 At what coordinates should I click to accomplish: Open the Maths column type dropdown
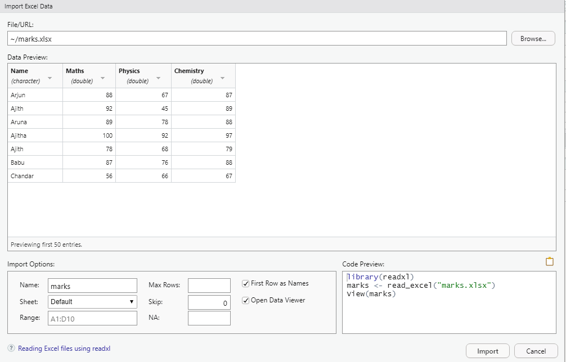point(103,78)
